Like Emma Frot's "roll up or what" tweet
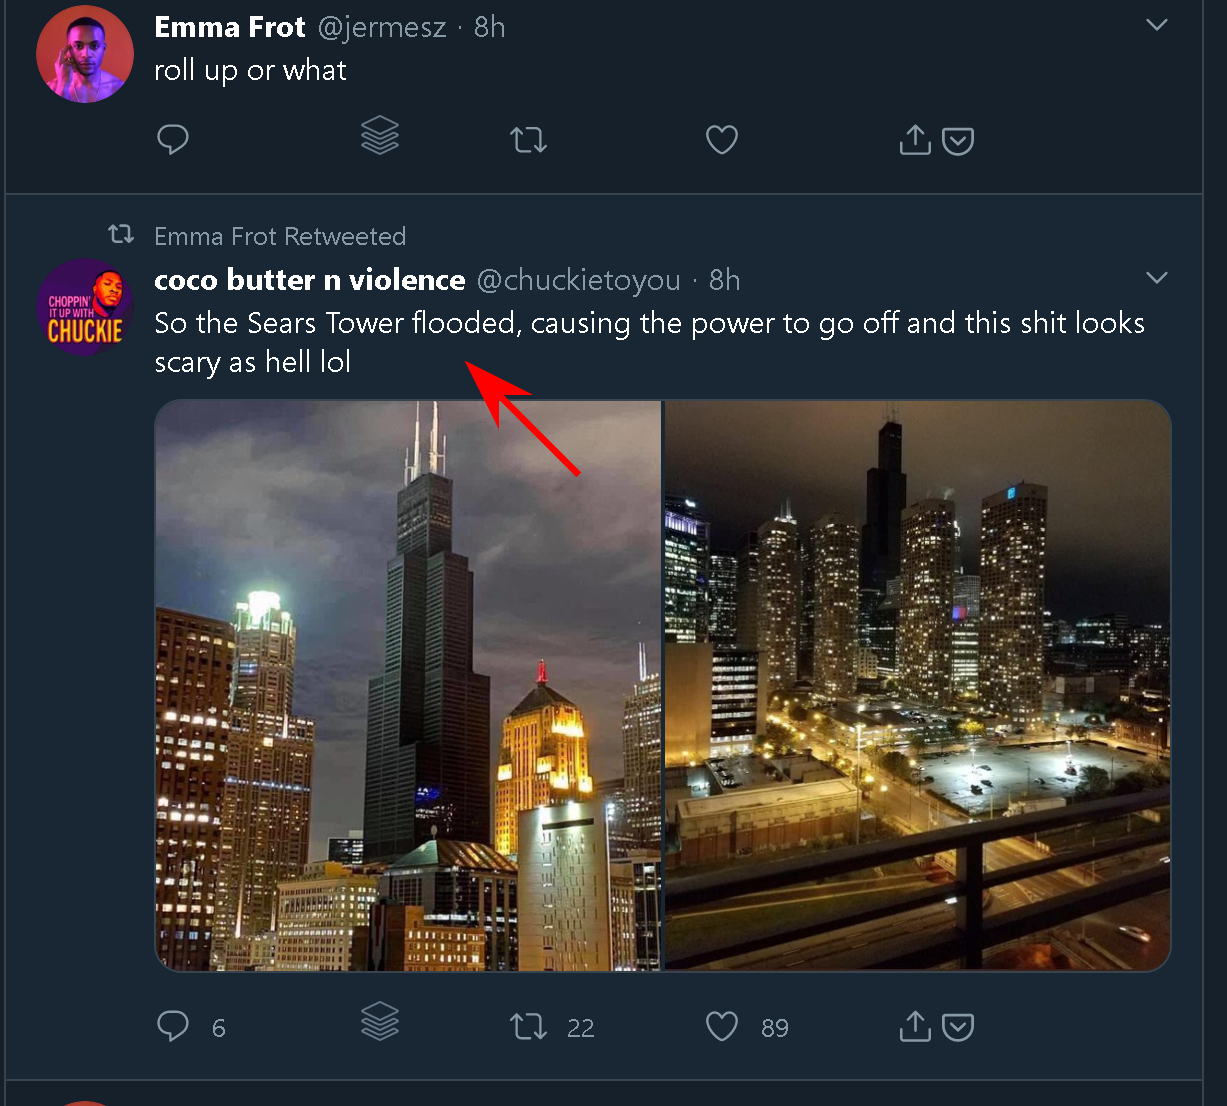 [721, 139]
